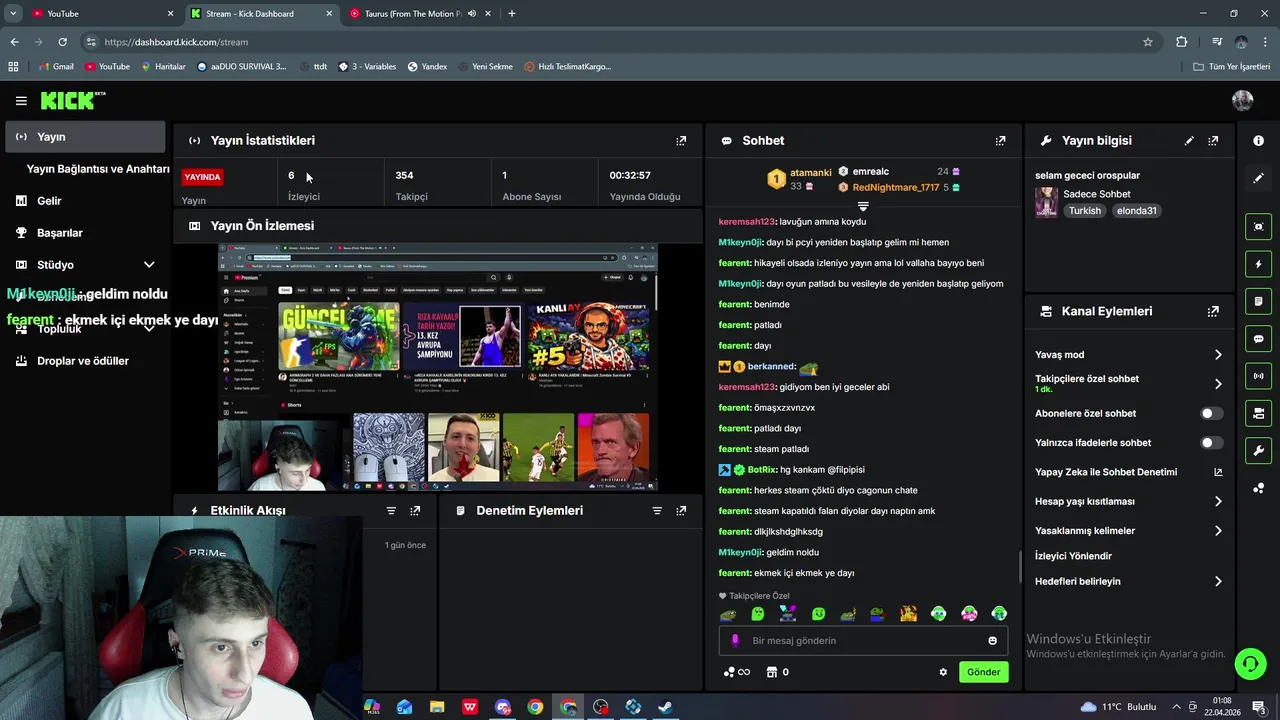This screenshot has height=720, width=1280.
Task: Switch to the Taurus browser tab
Action: point(420,13)
